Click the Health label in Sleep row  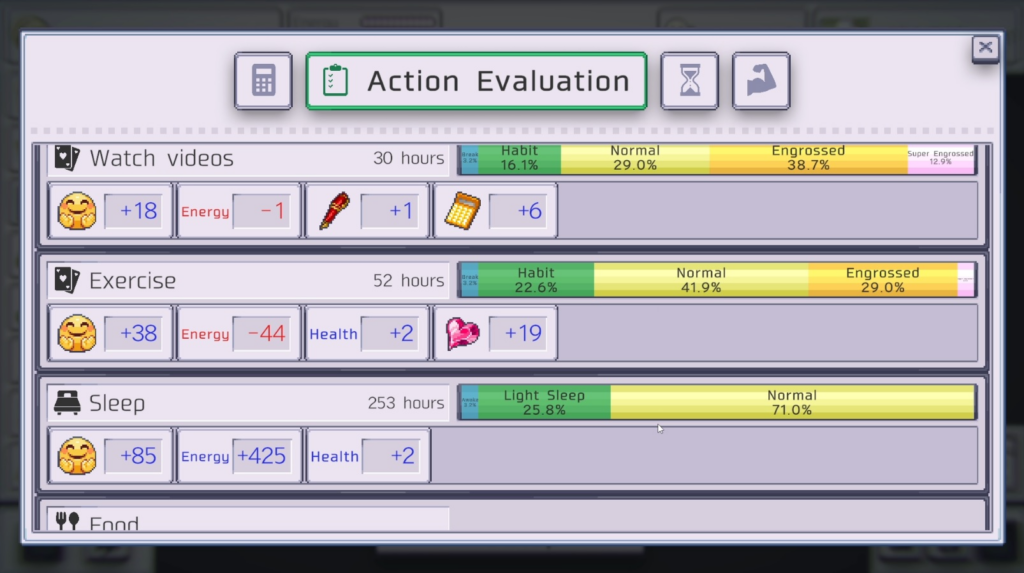tap(334, 457)
